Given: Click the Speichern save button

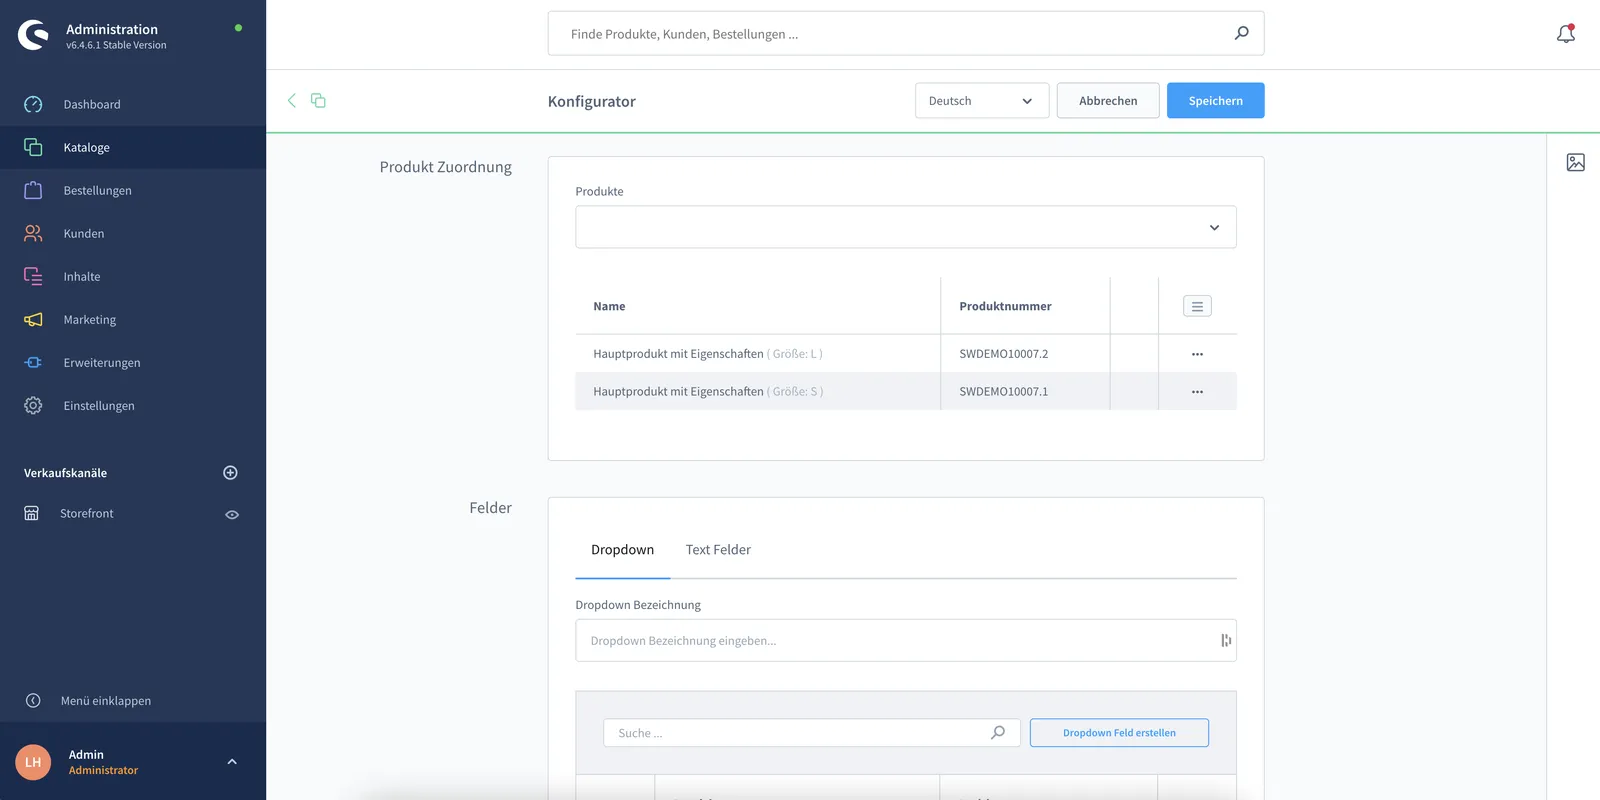Looking at the screenshot, I should click(x=1215, y=101).
